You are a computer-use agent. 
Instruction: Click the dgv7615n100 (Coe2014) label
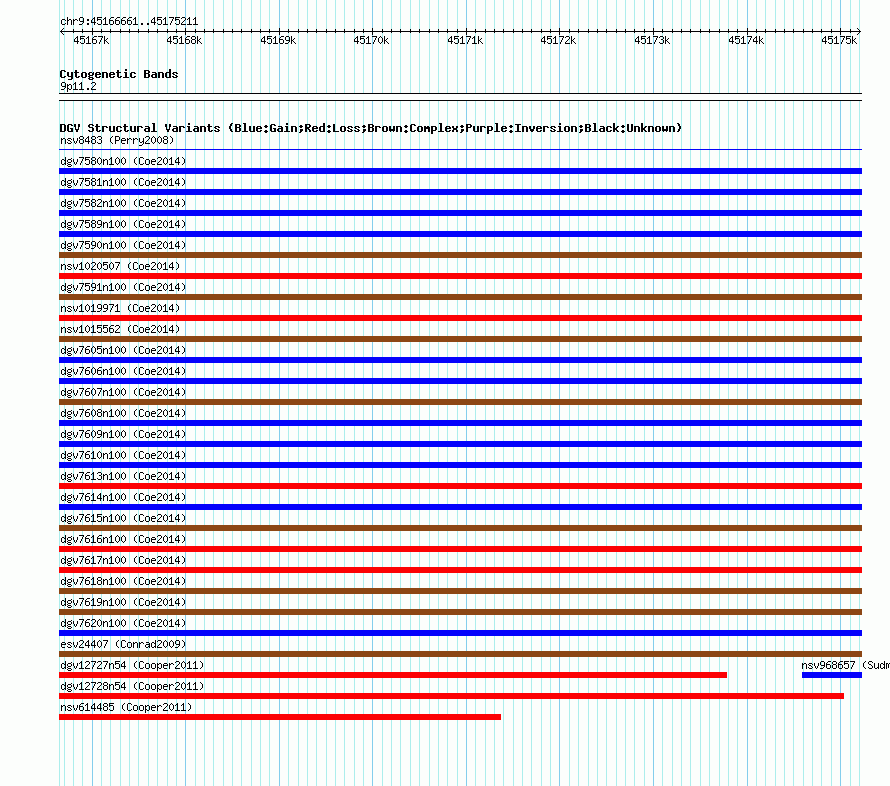tap(123, 518)
